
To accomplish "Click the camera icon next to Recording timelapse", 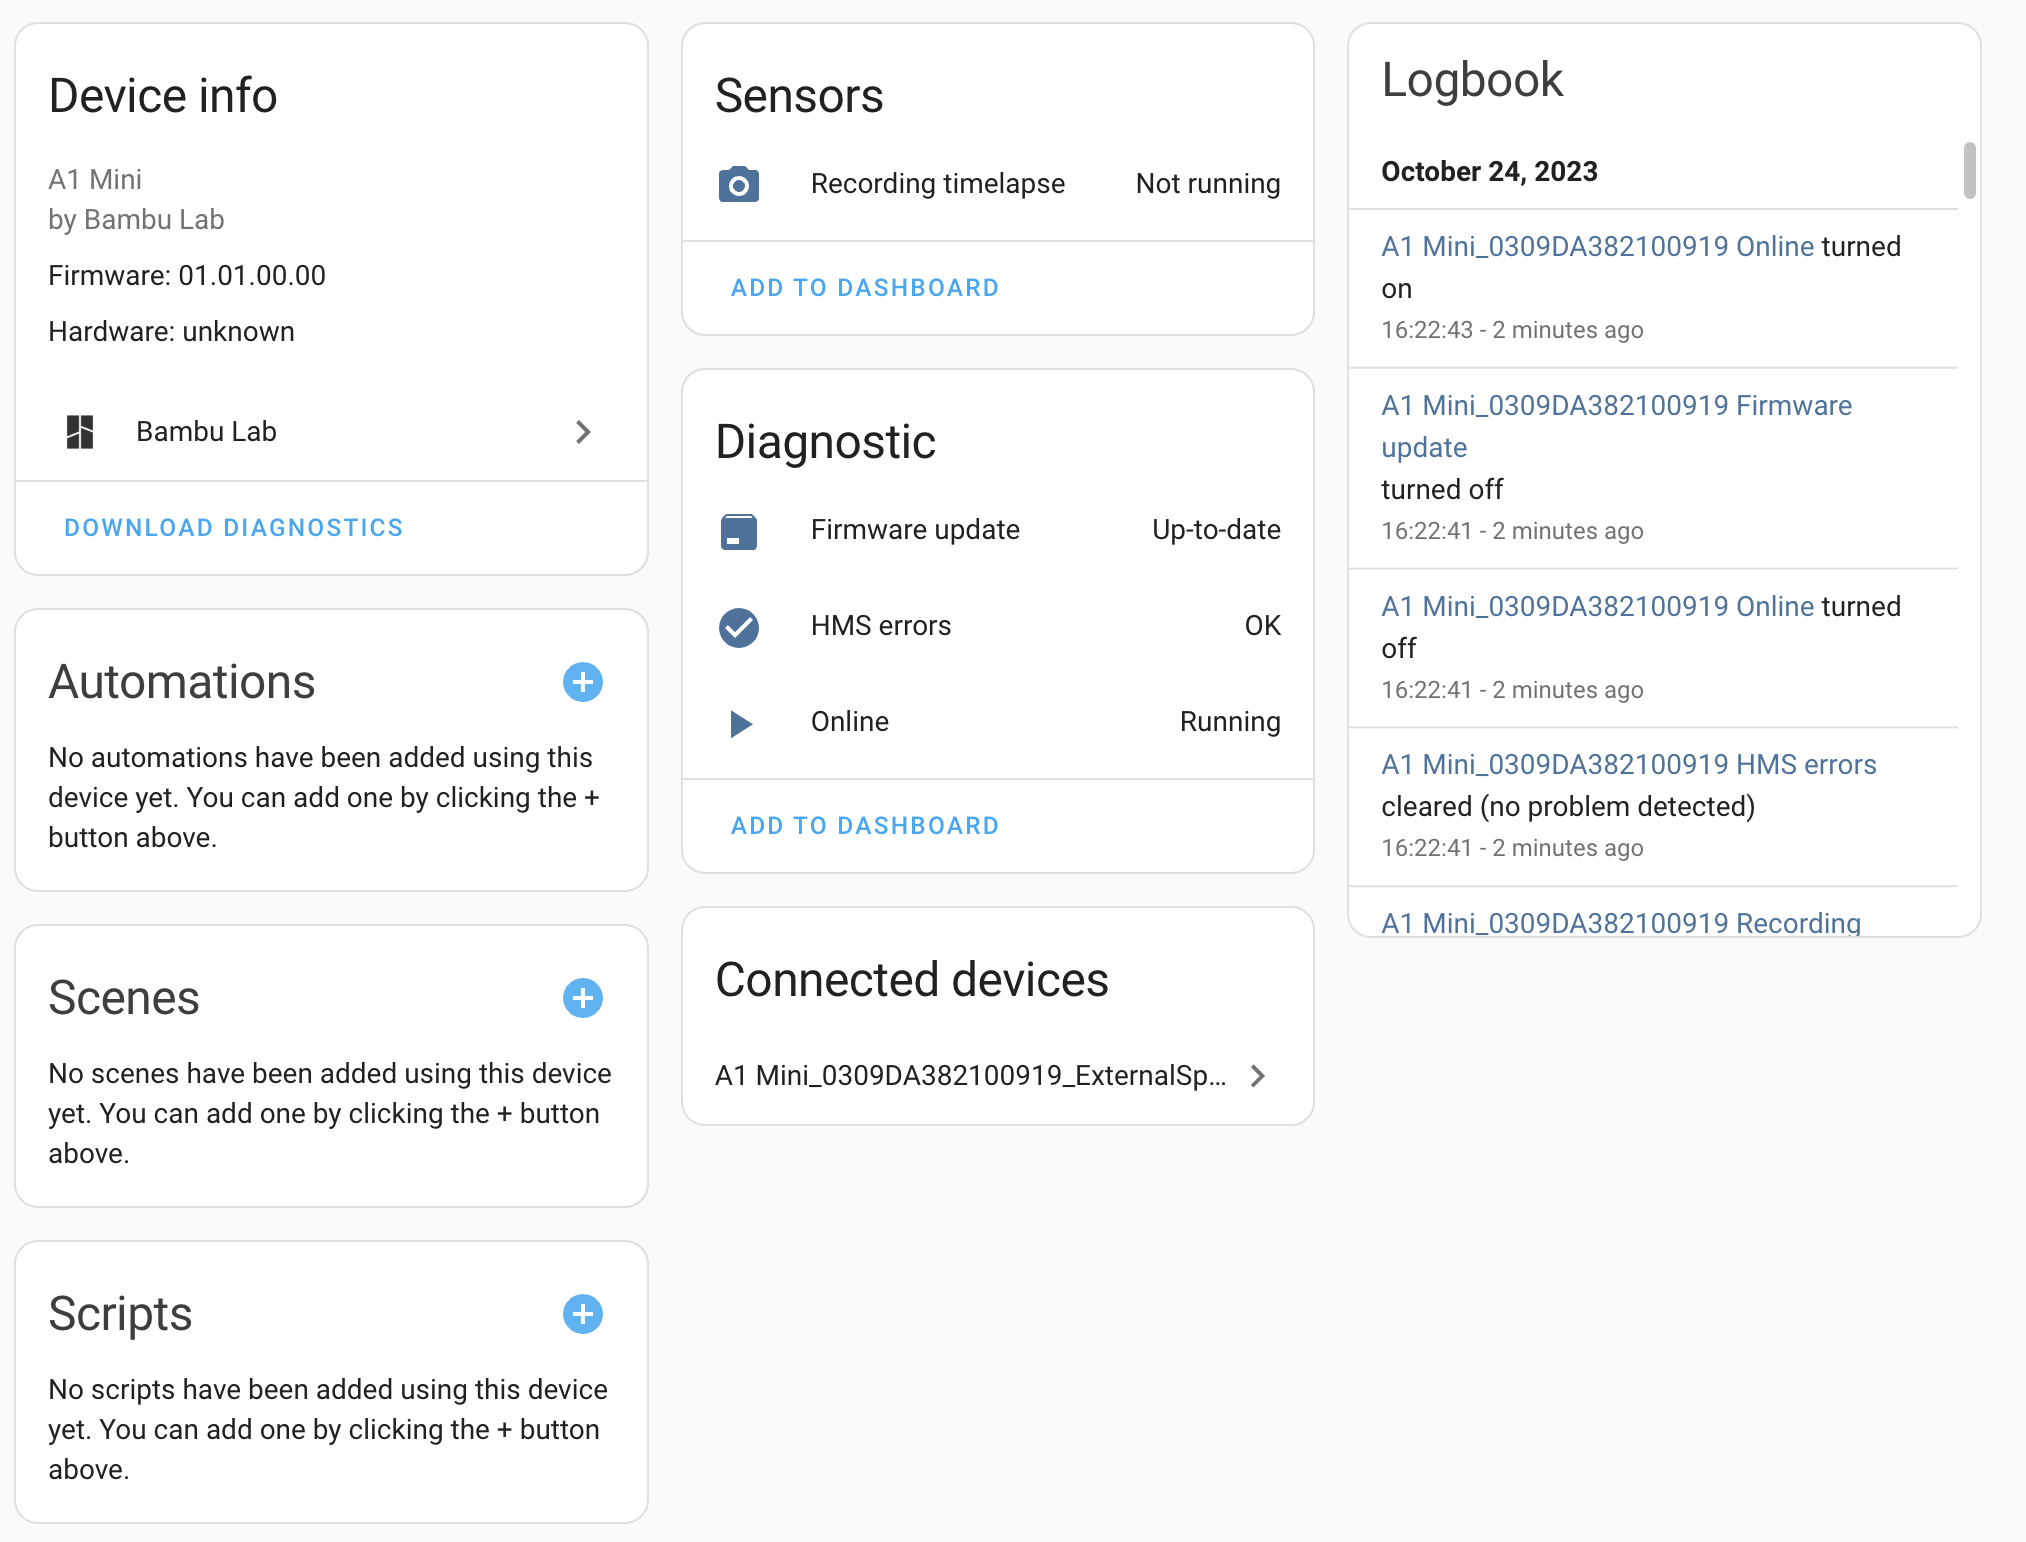I will point(738,184).
